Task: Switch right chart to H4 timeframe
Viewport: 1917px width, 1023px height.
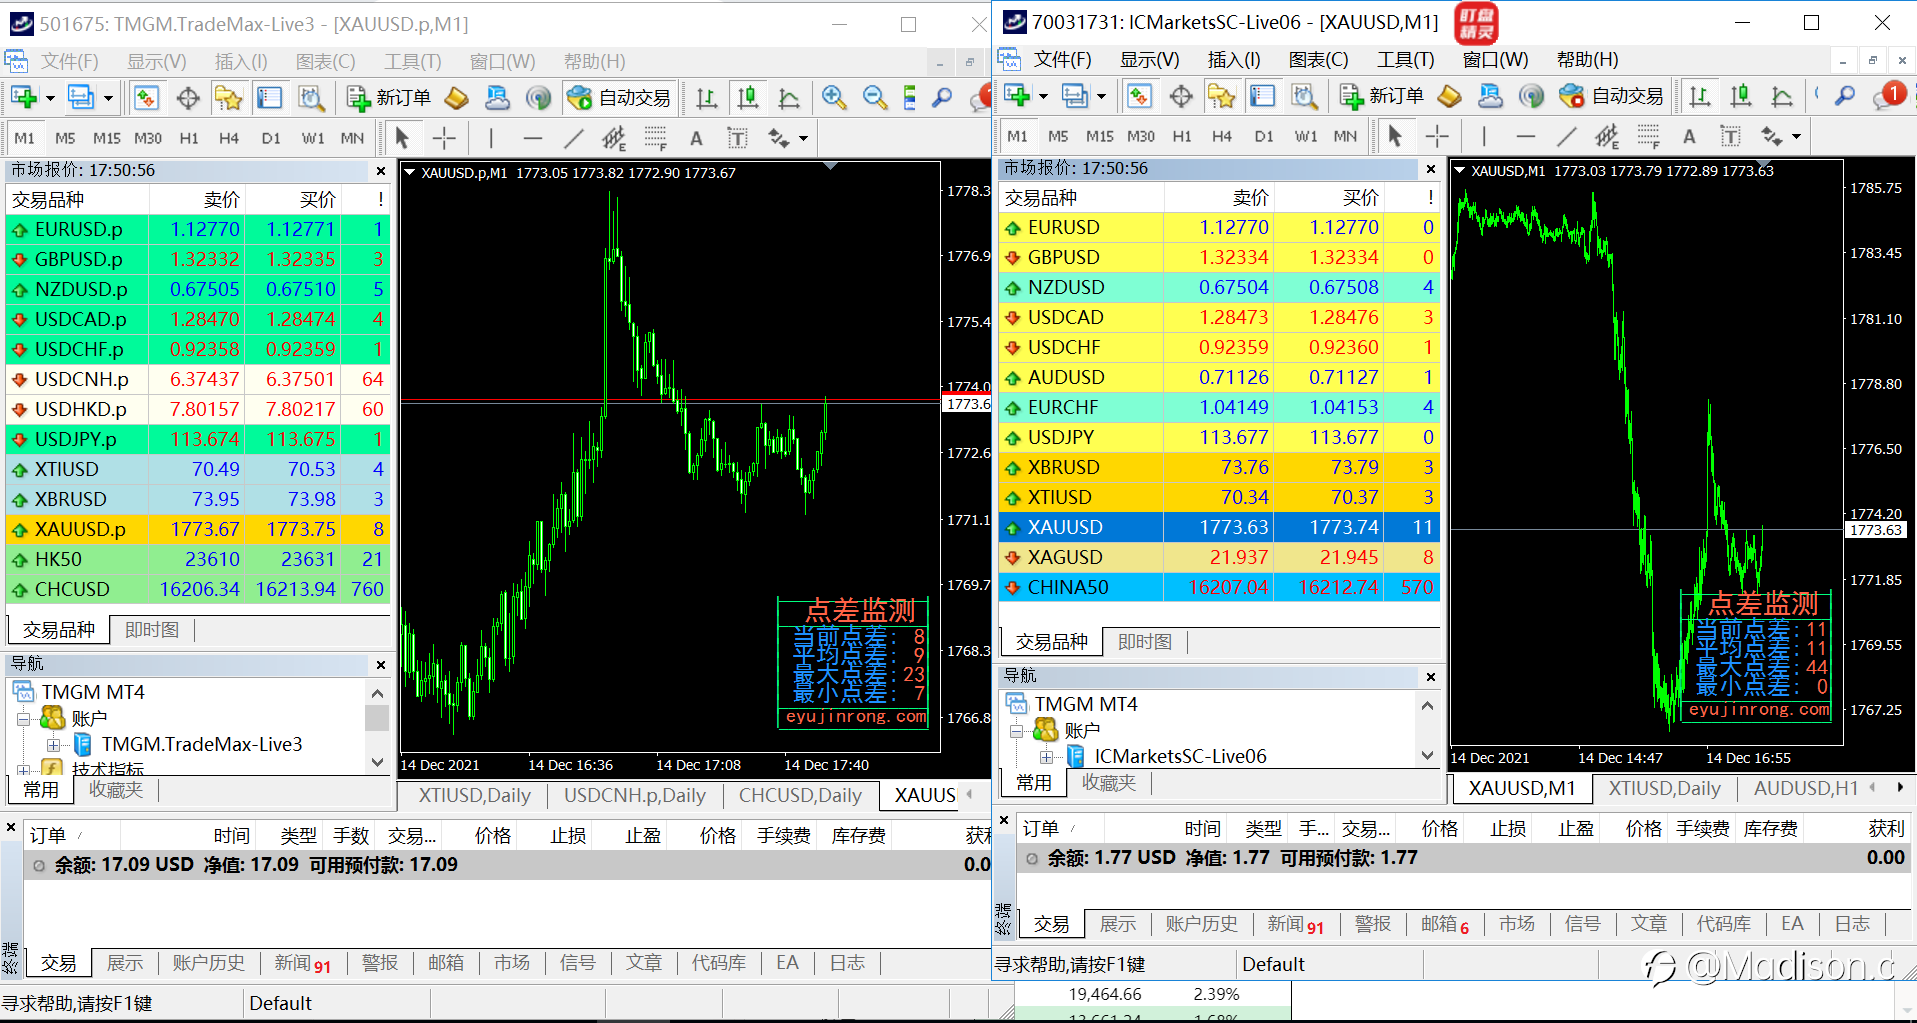Action: coord(1222,136)
